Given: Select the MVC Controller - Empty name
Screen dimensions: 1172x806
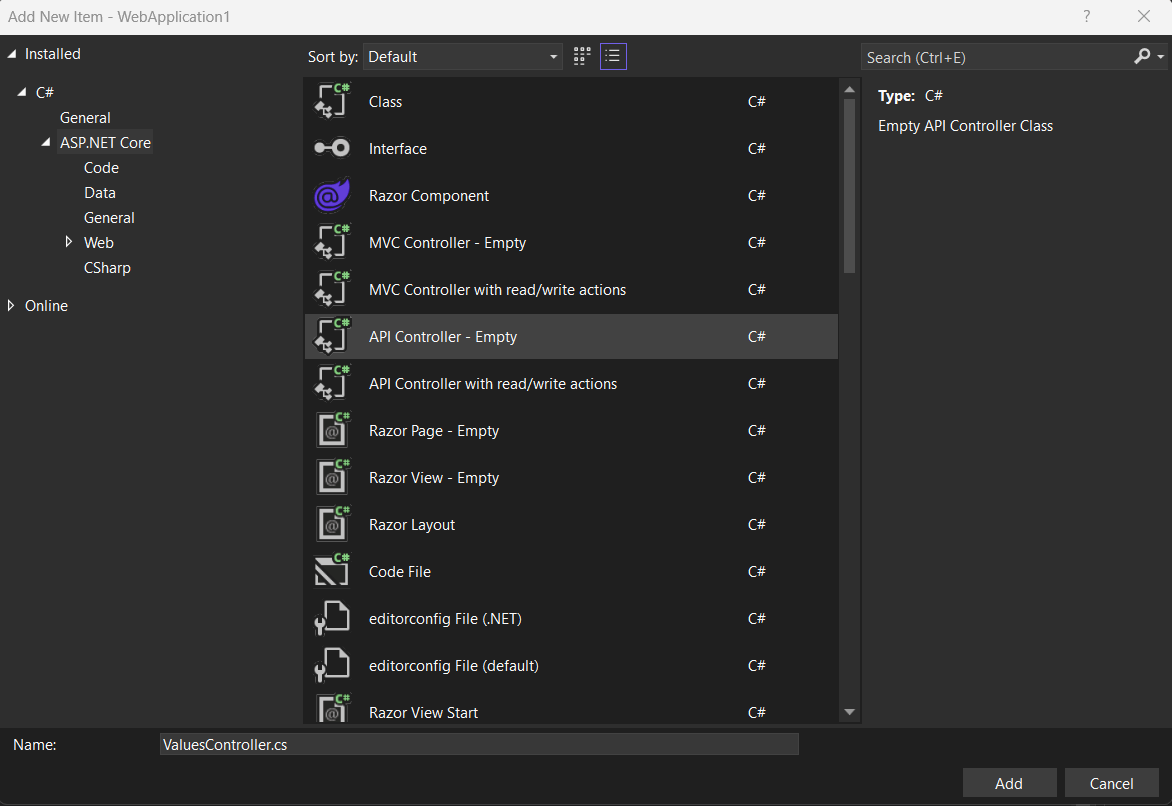Looking at the screenshot, I should (x=447, y=243).
